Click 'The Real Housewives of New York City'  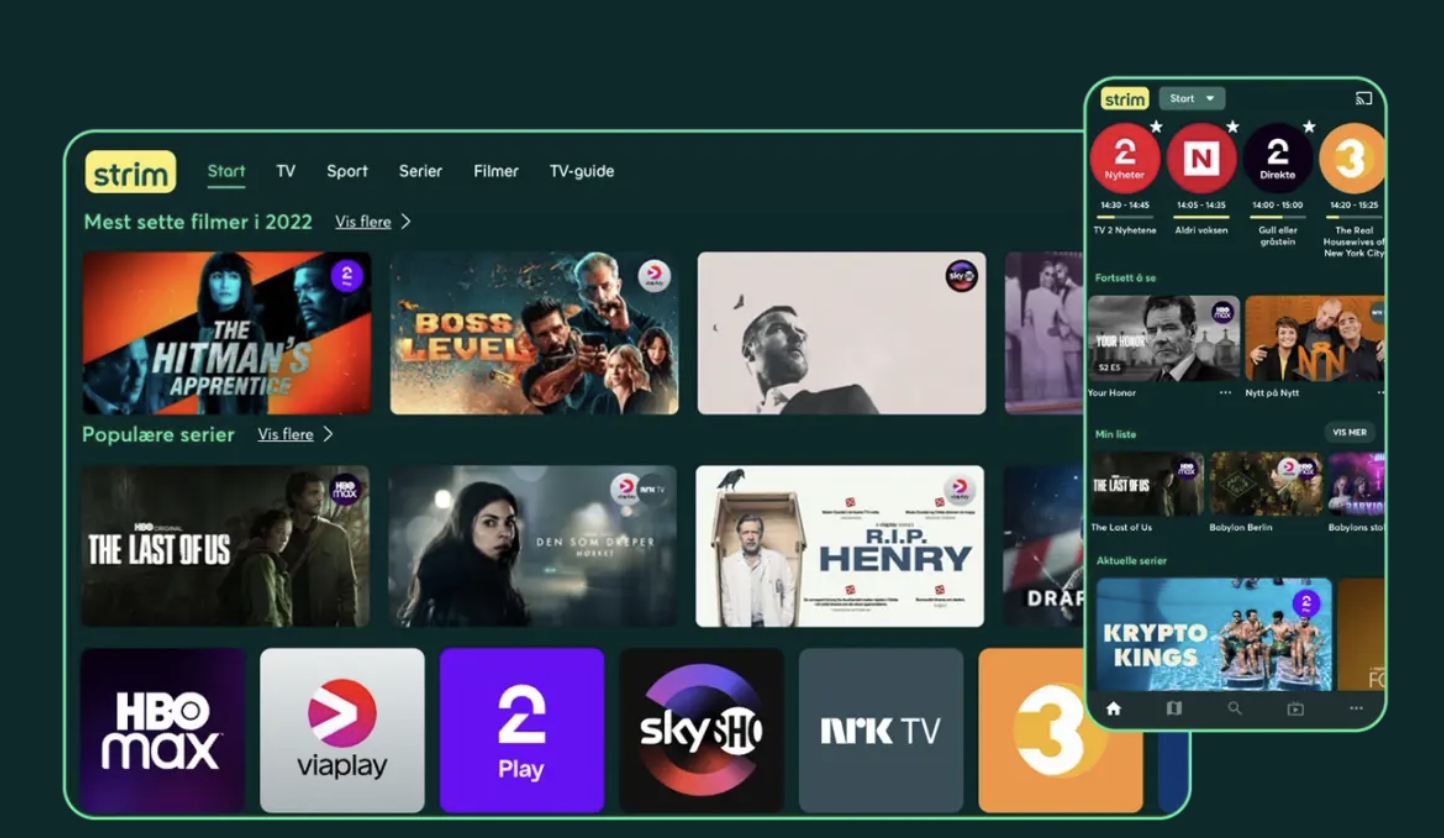tap(1353, 242)
